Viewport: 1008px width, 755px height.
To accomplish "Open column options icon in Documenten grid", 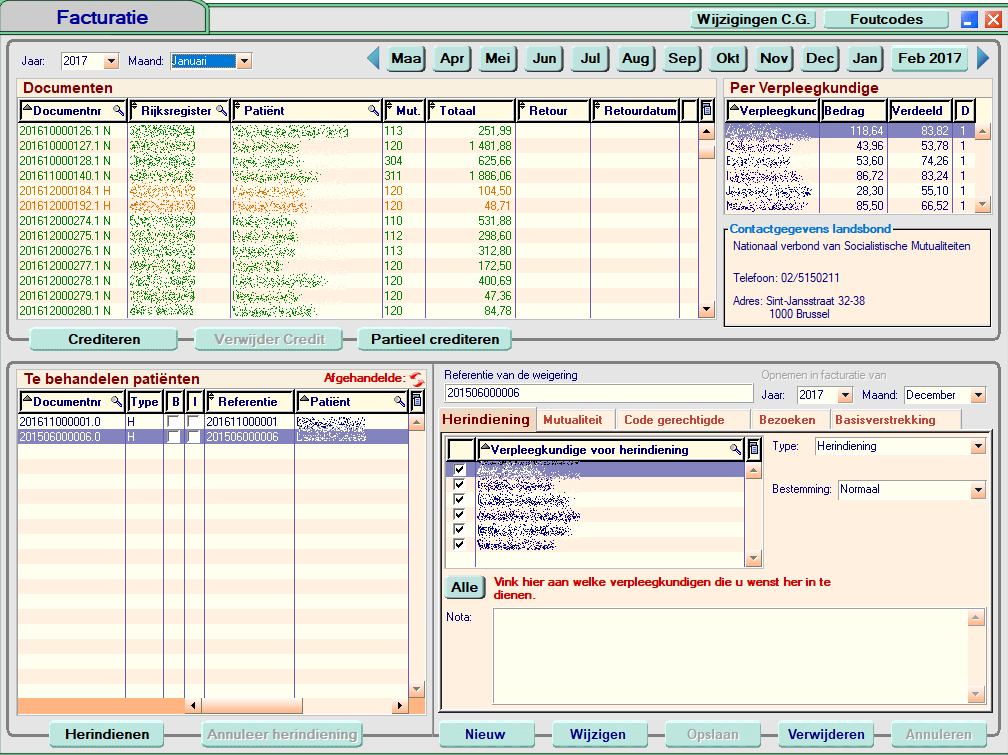I will 707,110.
